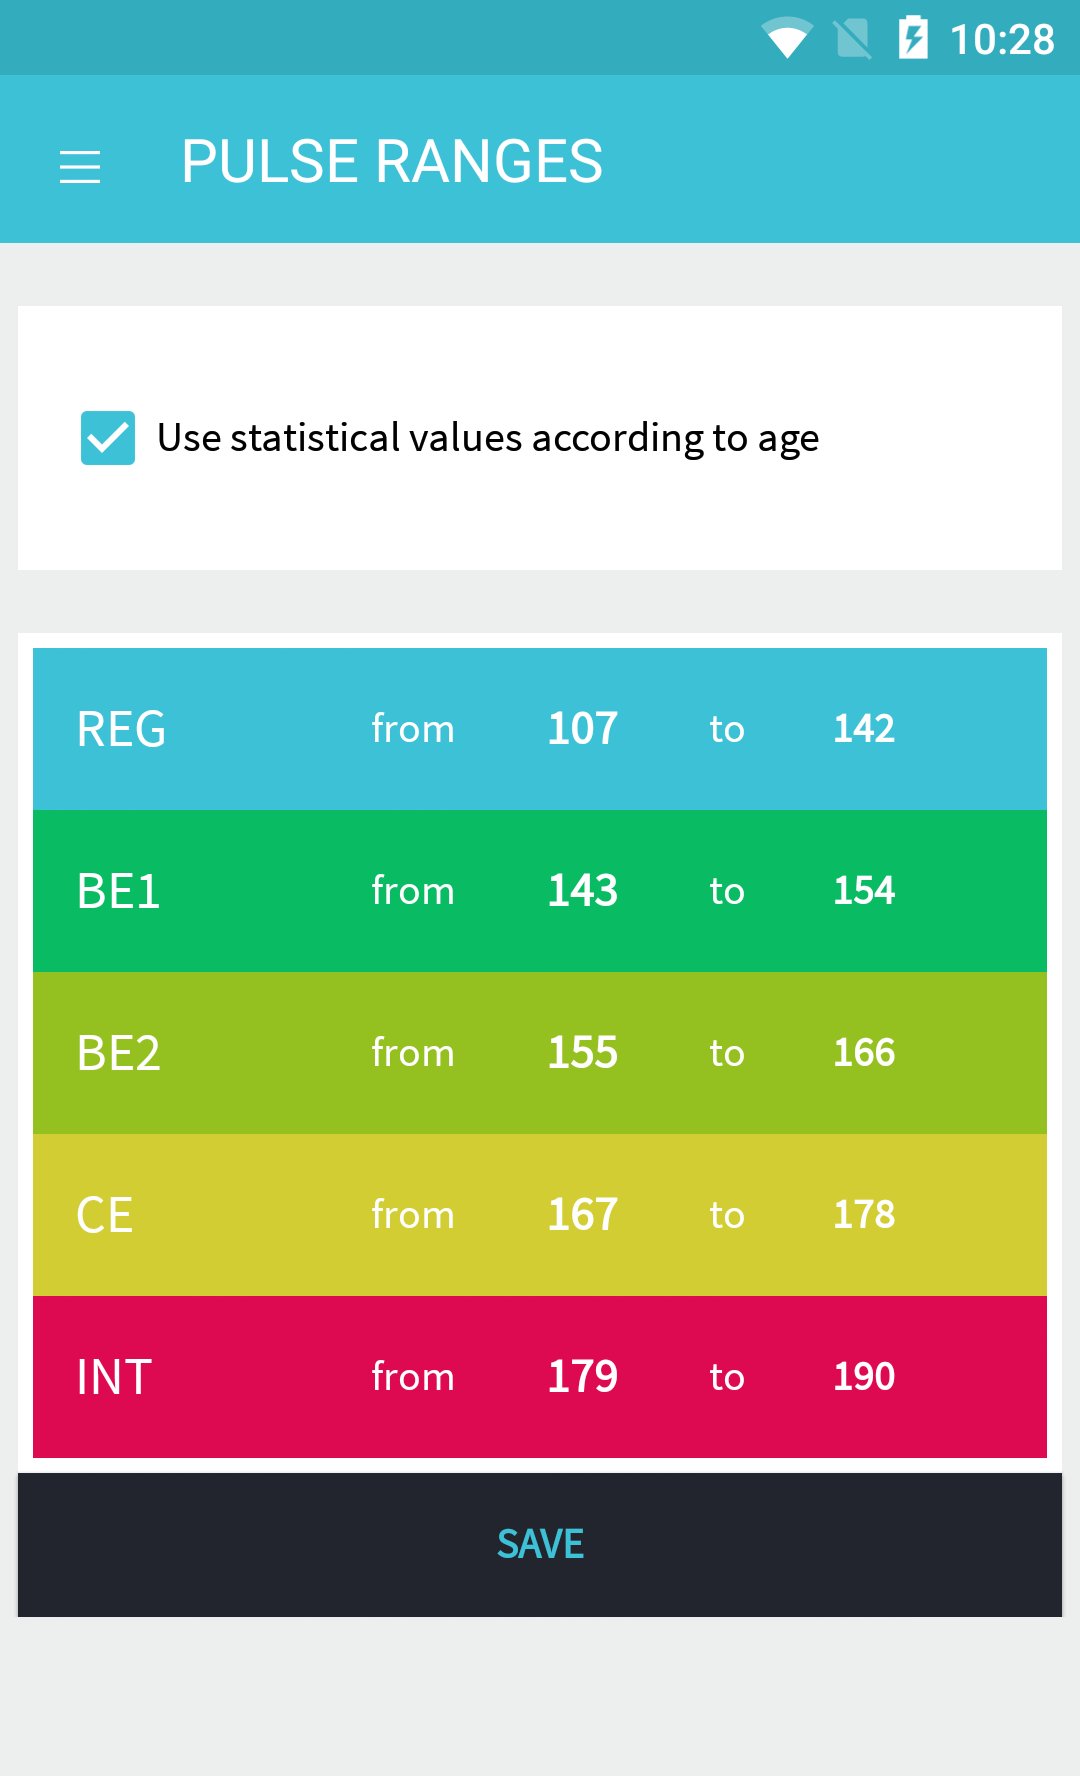Tap the no-SIM signal icon
The width and height of the screenshot is (1080, 1776).
pos(852,39)
